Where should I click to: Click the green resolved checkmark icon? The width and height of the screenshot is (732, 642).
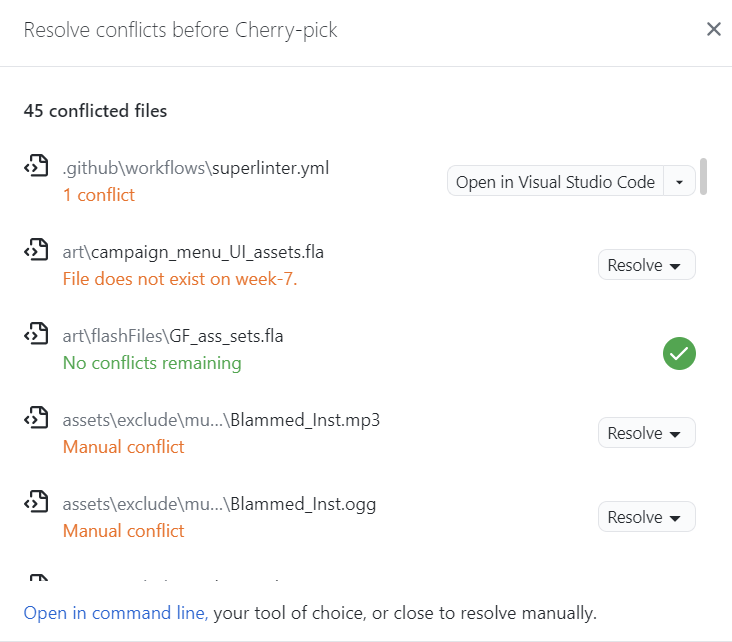[679, 353]
